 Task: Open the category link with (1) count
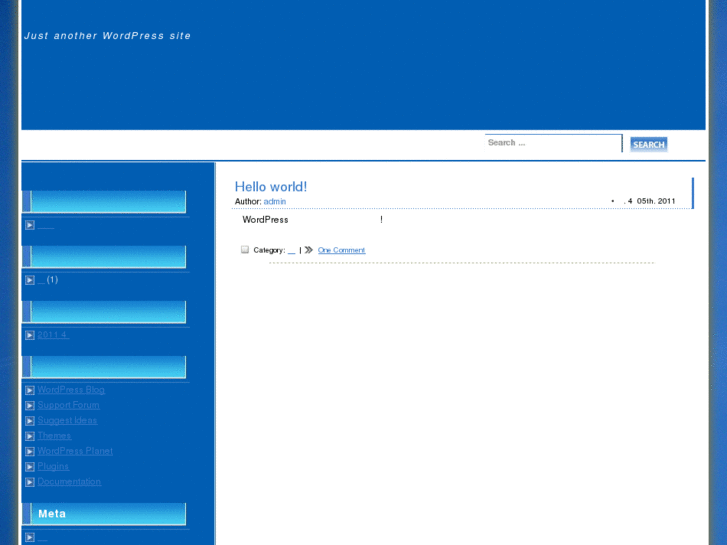point(41,280)
